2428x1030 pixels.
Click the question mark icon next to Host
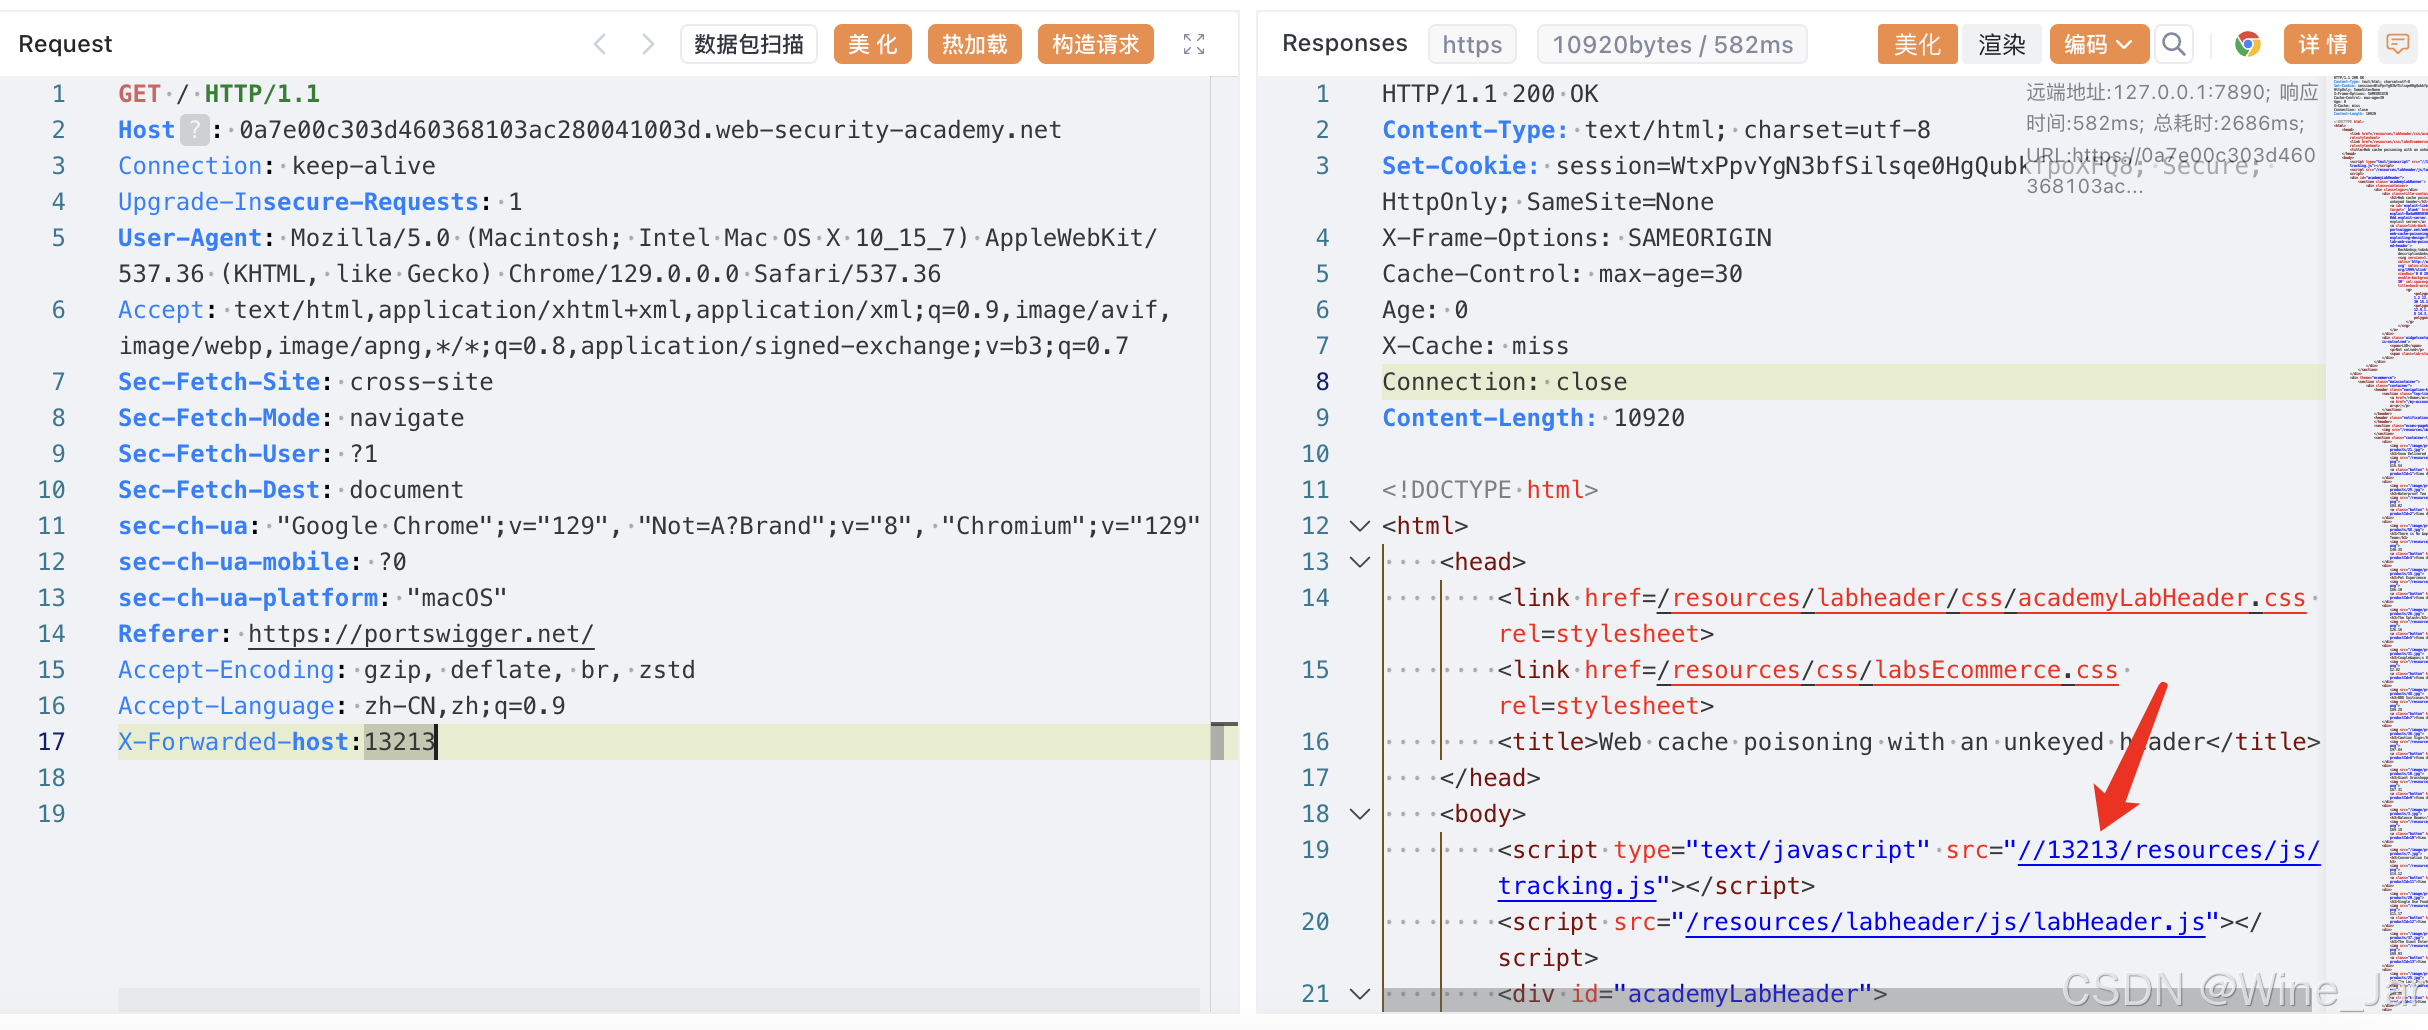(195, 130)
